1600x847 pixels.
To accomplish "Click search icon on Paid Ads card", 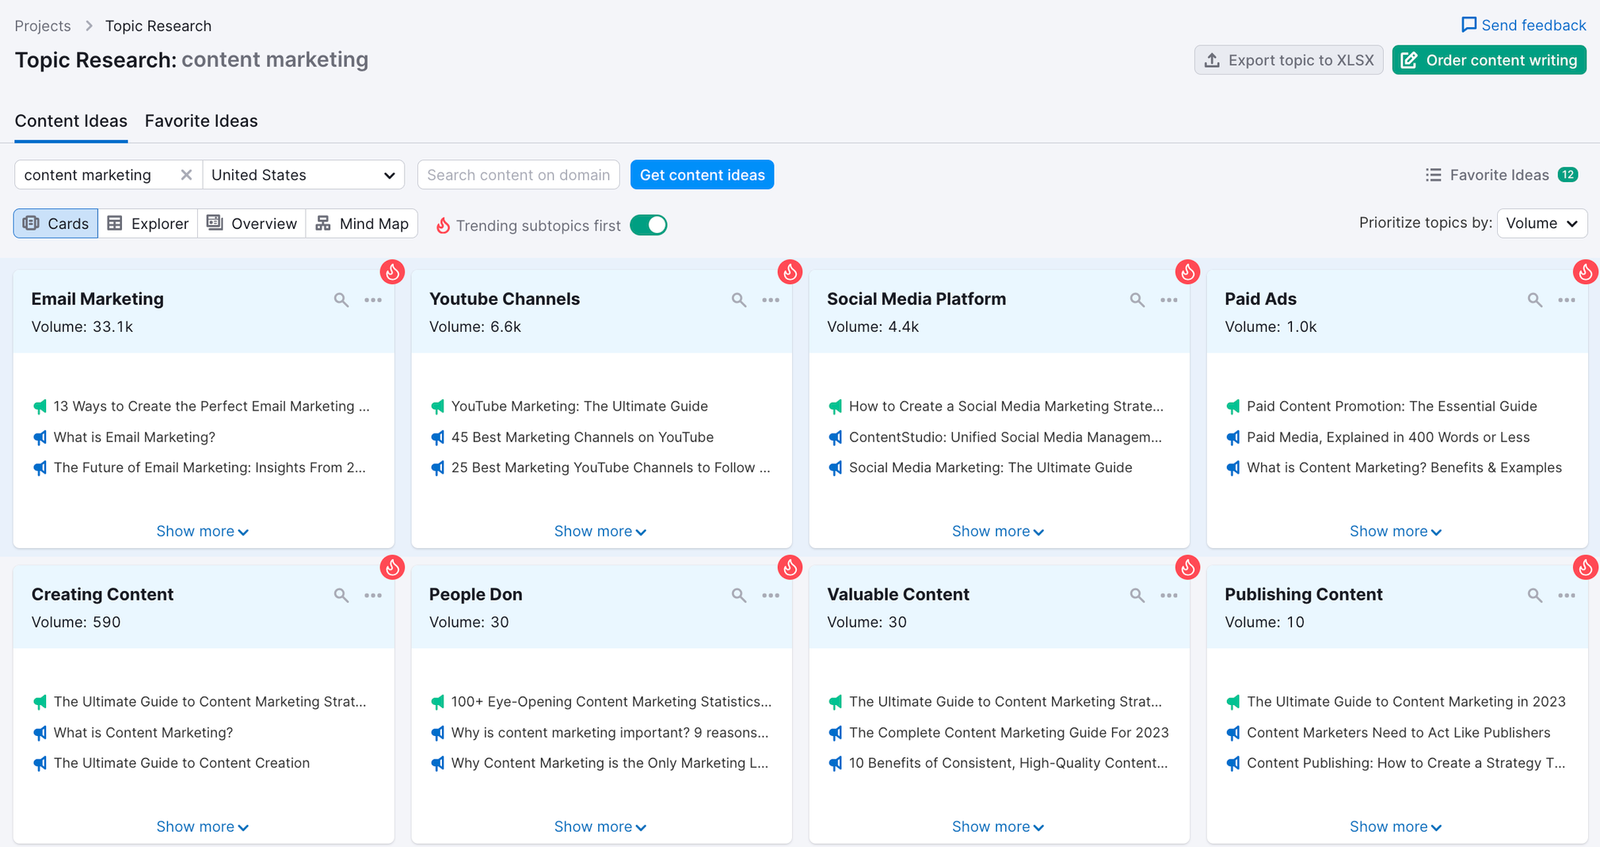I will (1534, 300).
